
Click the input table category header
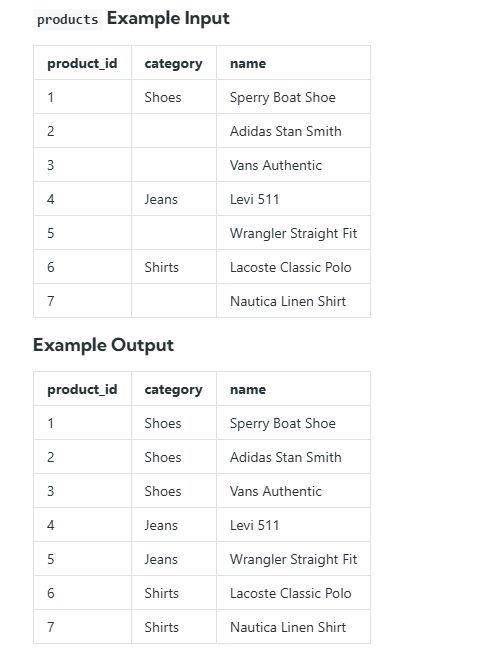tap(173, 64)
